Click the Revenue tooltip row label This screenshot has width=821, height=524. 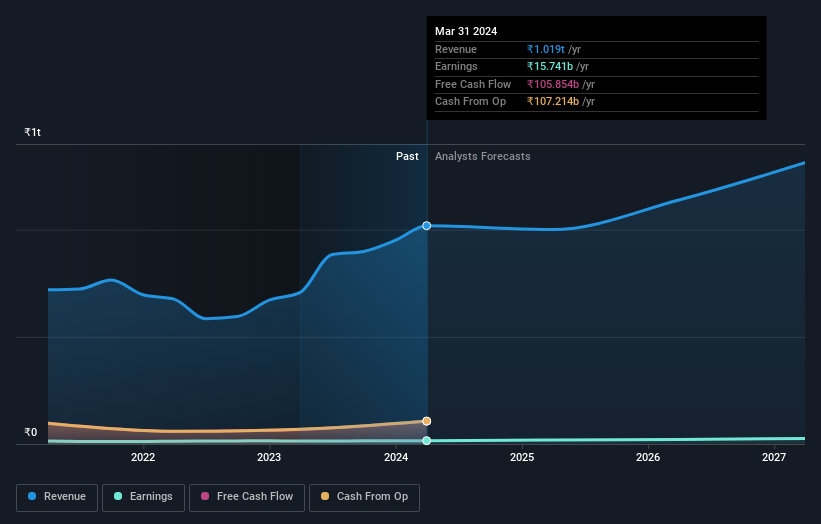pyautogui.click(x=456, y=49)
